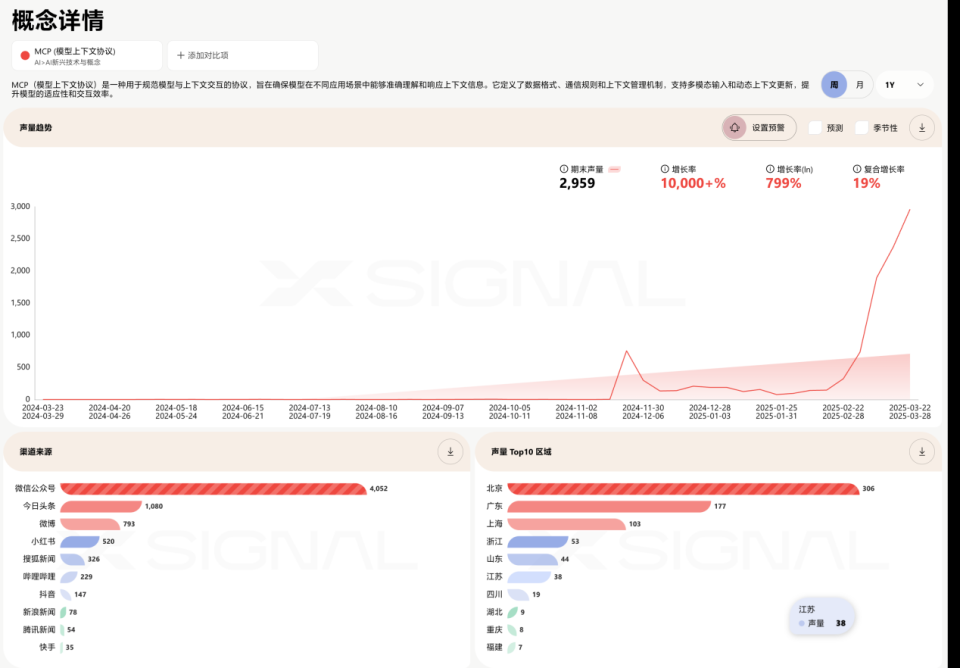Click the 上海 region bar
The width and height of the screenshot is (960, 668).
click(566, 524)
